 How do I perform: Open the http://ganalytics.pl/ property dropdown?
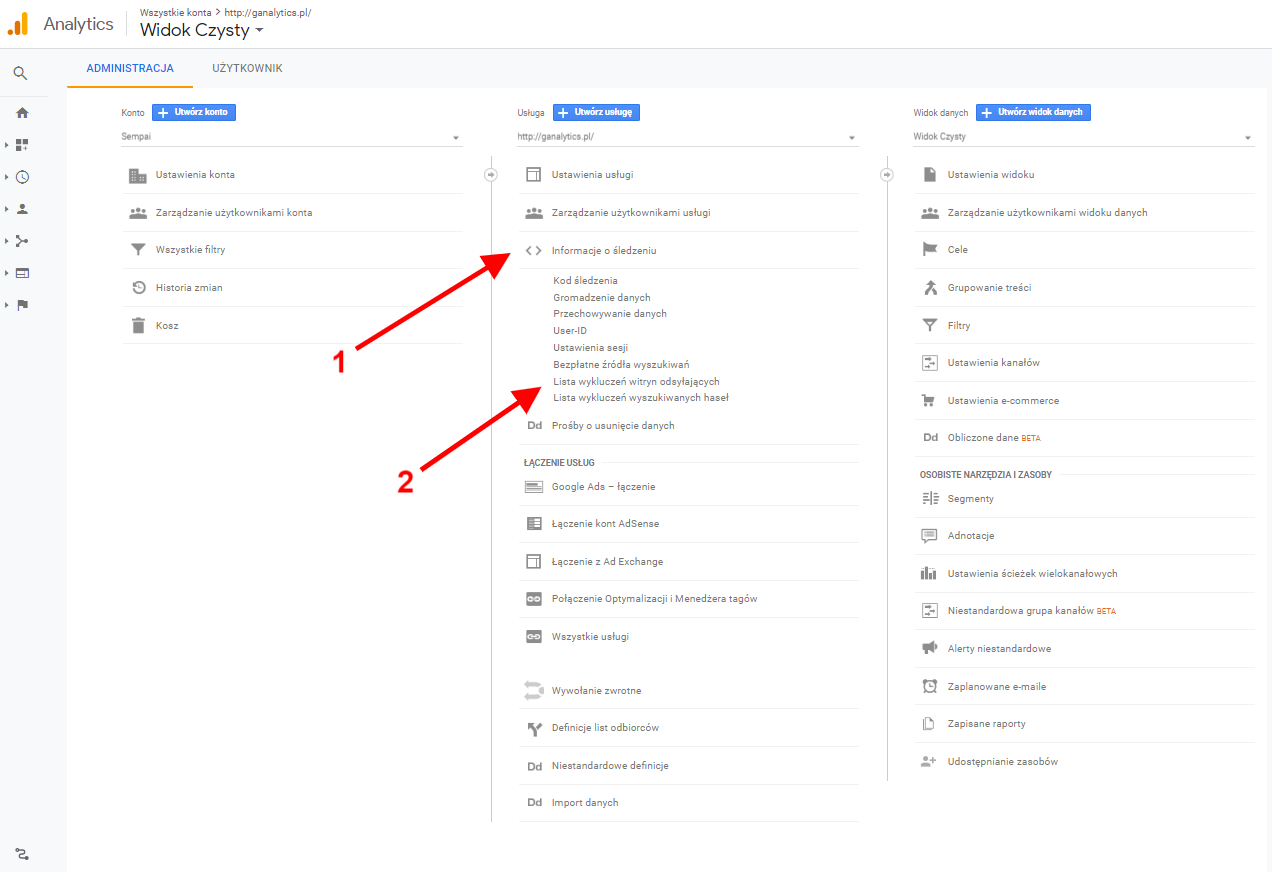click(x=687, y=137)
